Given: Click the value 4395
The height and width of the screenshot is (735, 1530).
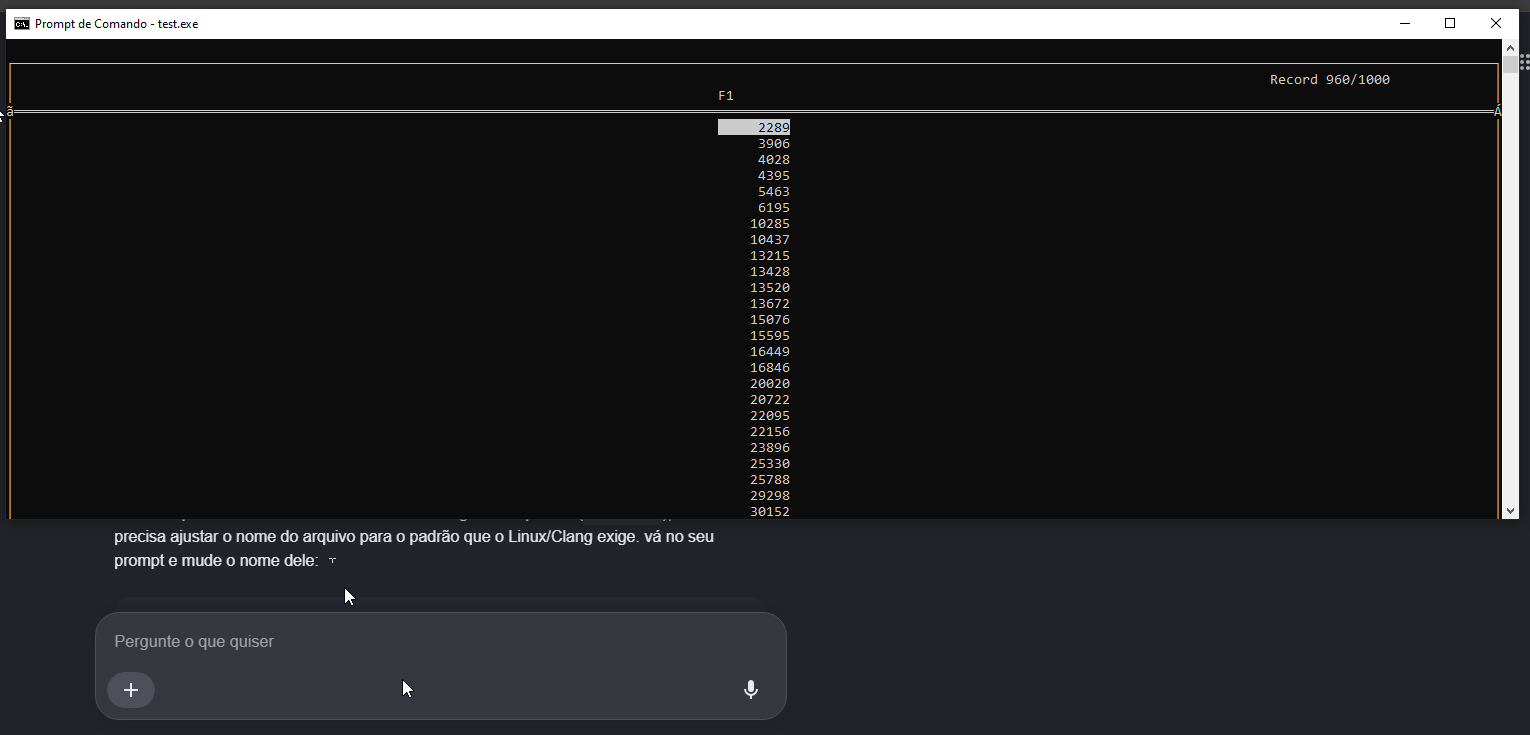Looking at the screenshot, I should (774, 176).
